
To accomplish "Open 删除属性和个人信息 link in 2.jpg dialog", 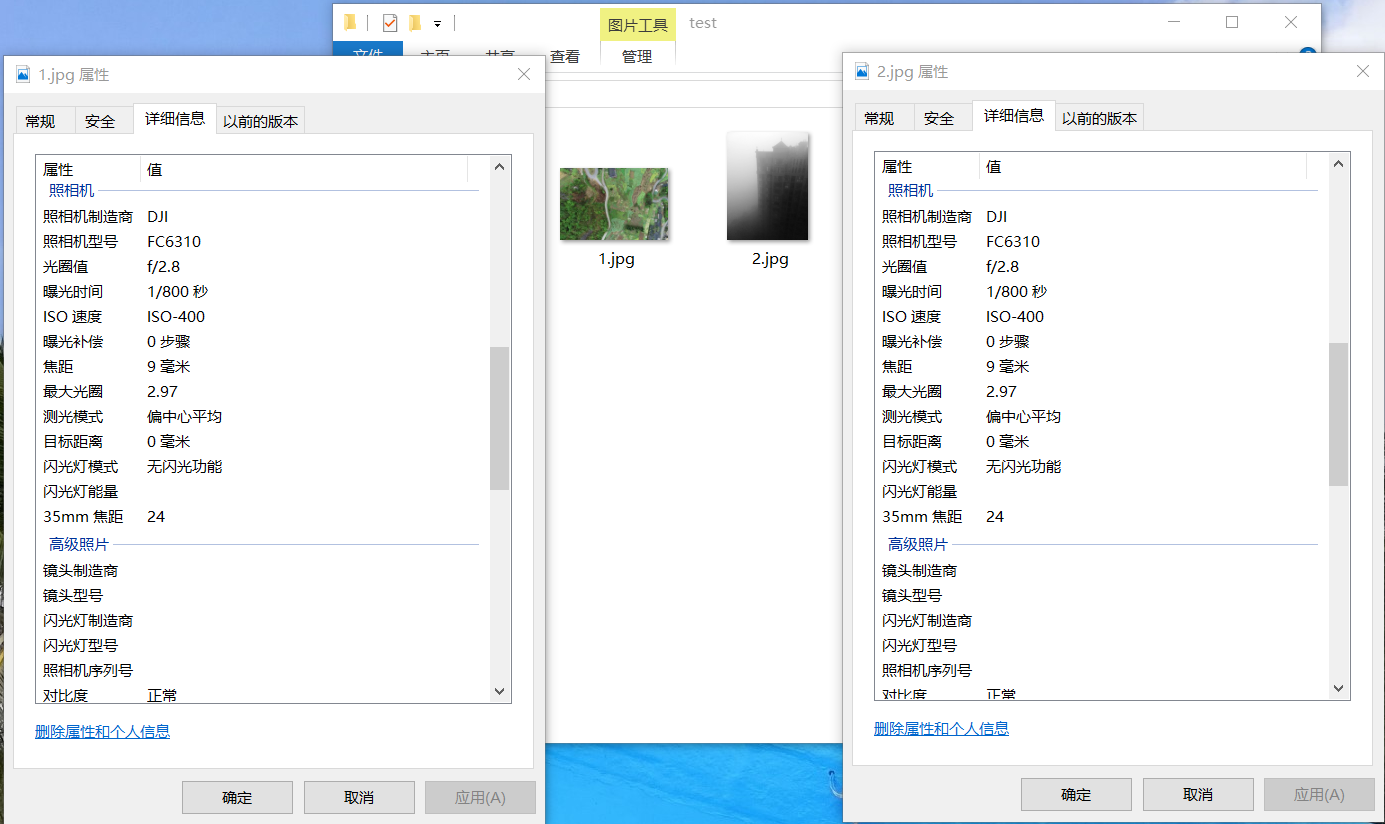I will pos(941,728).
